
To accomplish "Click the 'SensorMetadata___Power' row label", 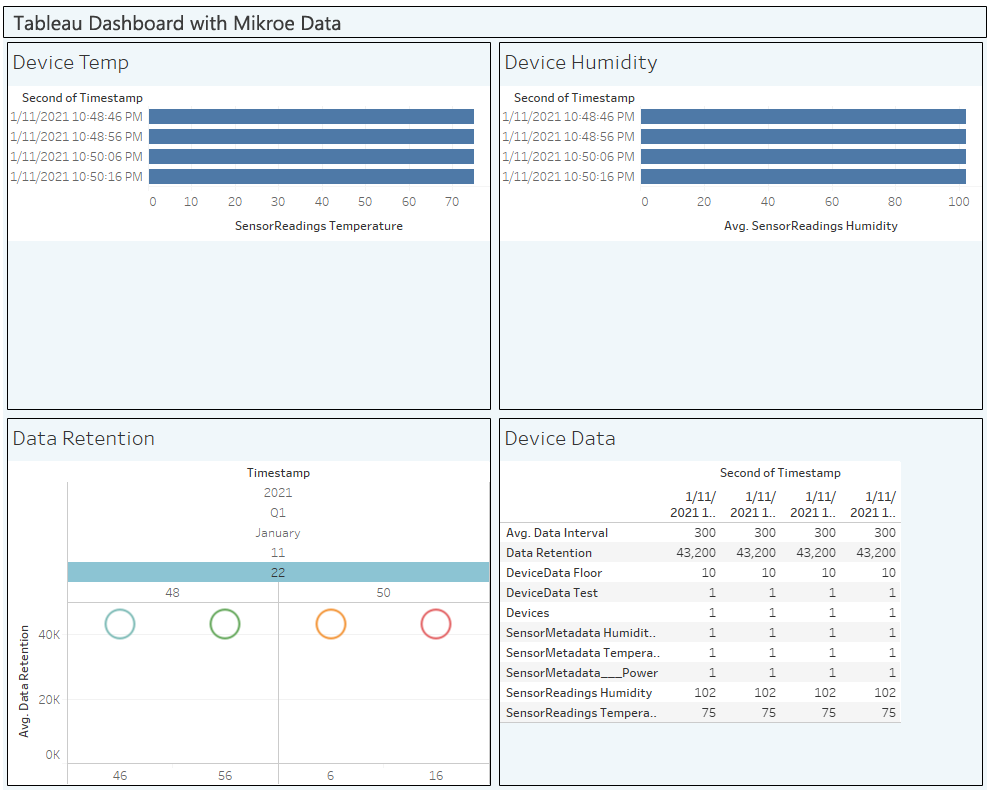I will (x=582, y=673).
